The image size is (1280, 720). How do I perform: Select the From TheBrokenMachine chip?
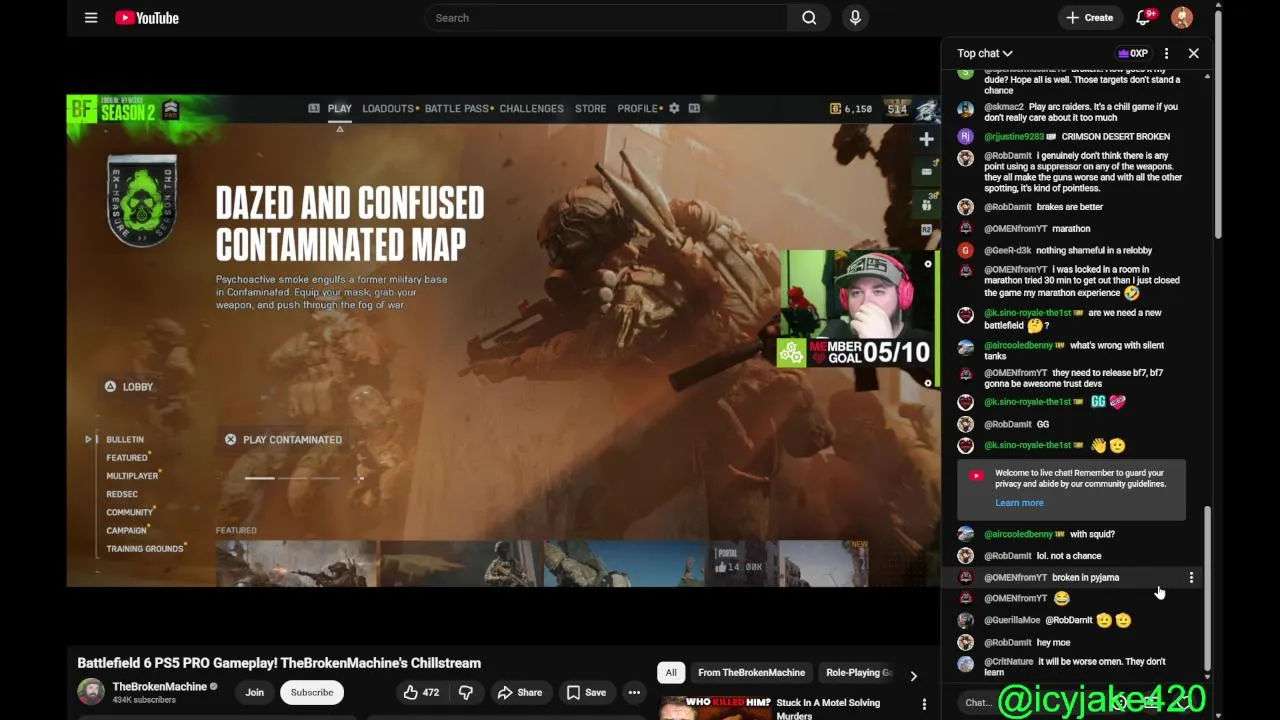(751, 673)
